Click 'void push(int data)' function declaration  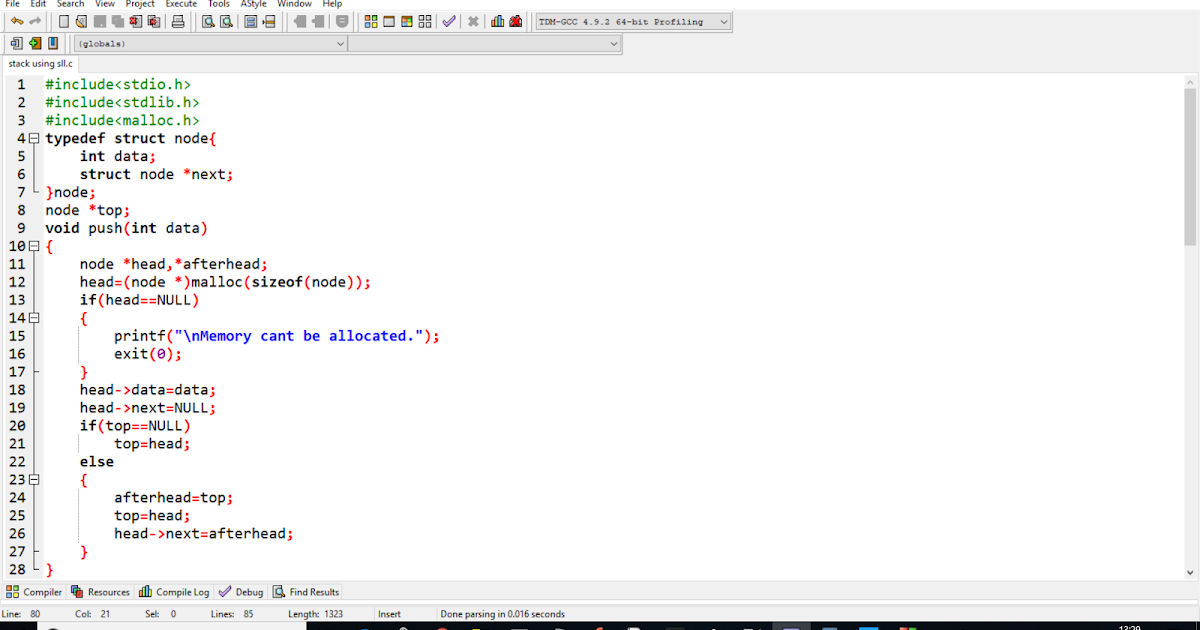coord(126,228)
